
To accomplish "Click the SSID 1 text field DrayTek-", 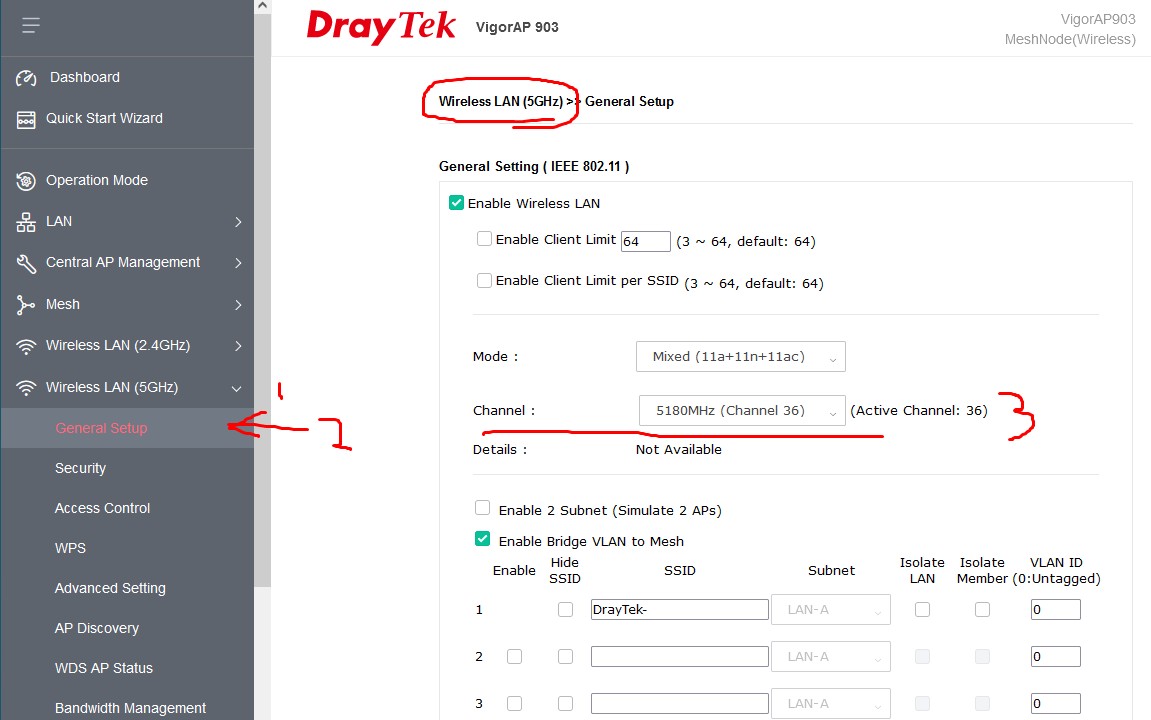I will pyautogui.click(x=679, y=610).
